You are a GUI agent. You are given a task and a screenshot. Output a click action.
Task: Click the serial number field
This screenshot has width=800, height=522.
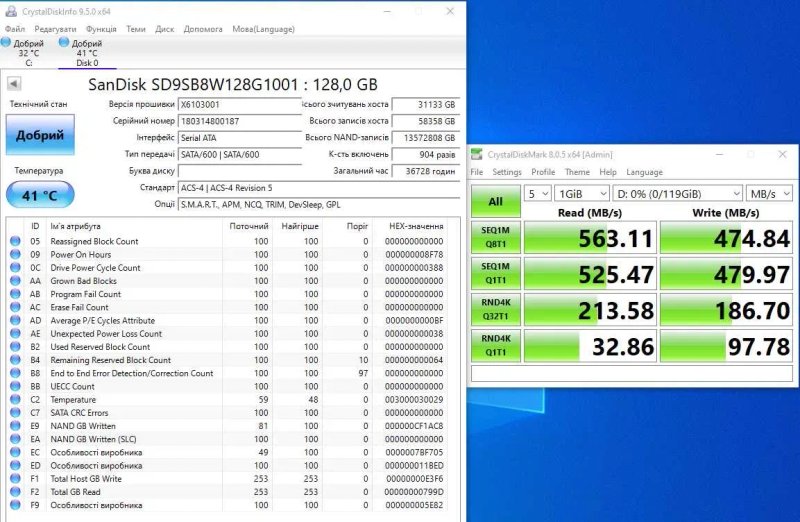(239, 121)
